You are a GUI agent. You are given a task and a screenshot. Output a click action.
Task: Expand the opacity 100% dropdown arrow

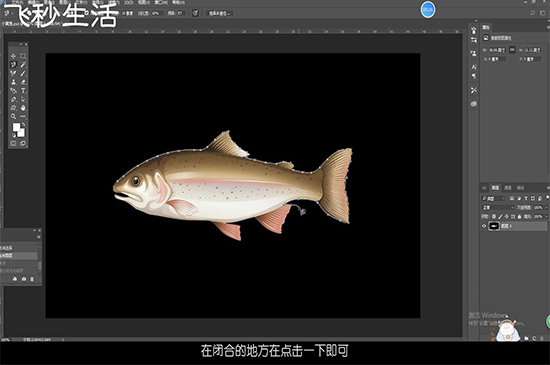click(x=546, y=208)
